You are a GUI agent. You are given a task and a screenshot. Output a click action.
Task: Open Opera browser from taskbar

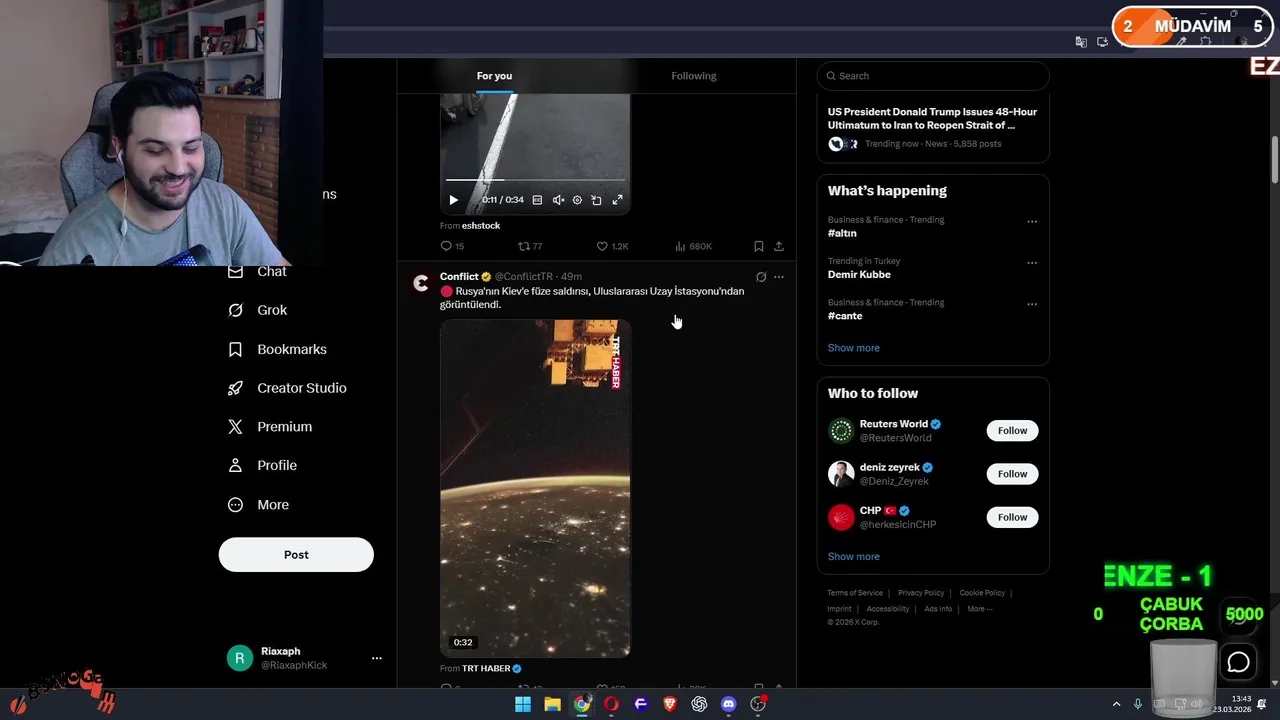point(611,705)
